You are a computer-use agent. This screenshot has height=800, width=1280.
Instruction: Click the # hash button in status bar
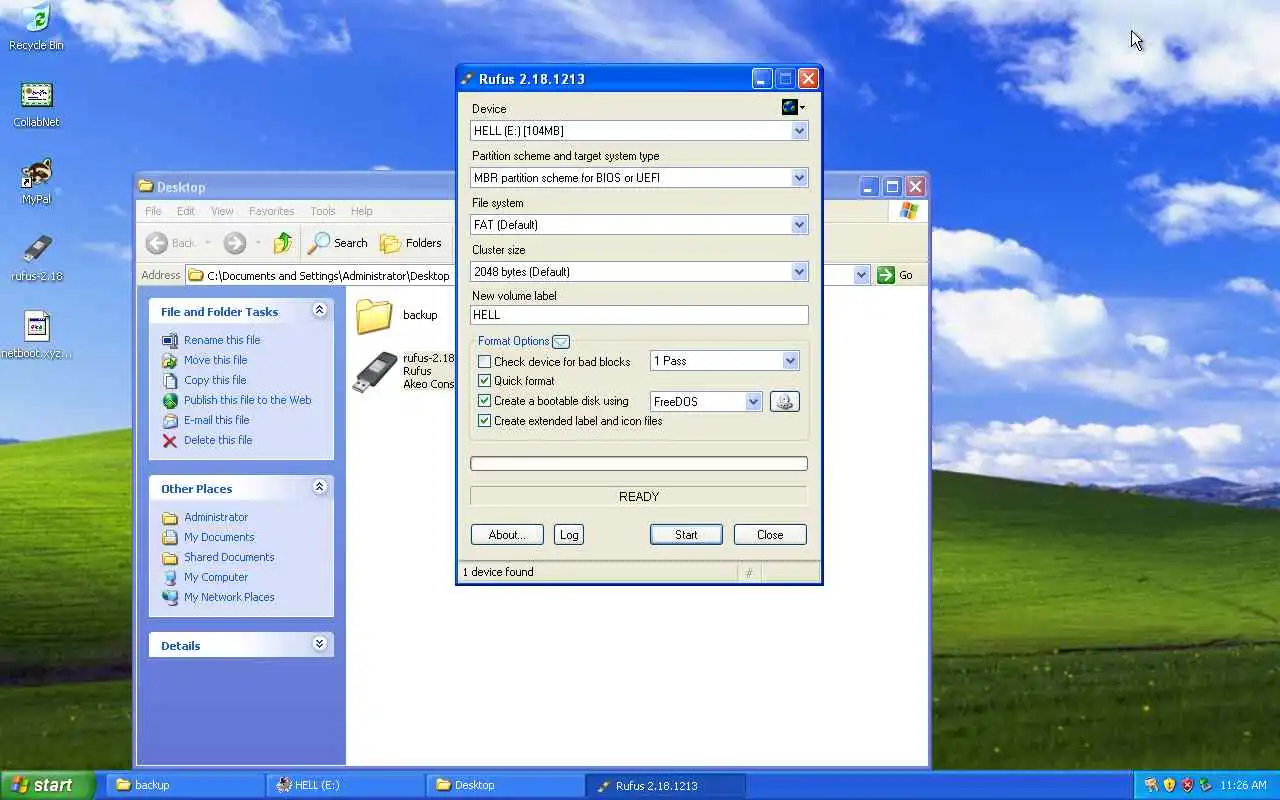[748, 573]
